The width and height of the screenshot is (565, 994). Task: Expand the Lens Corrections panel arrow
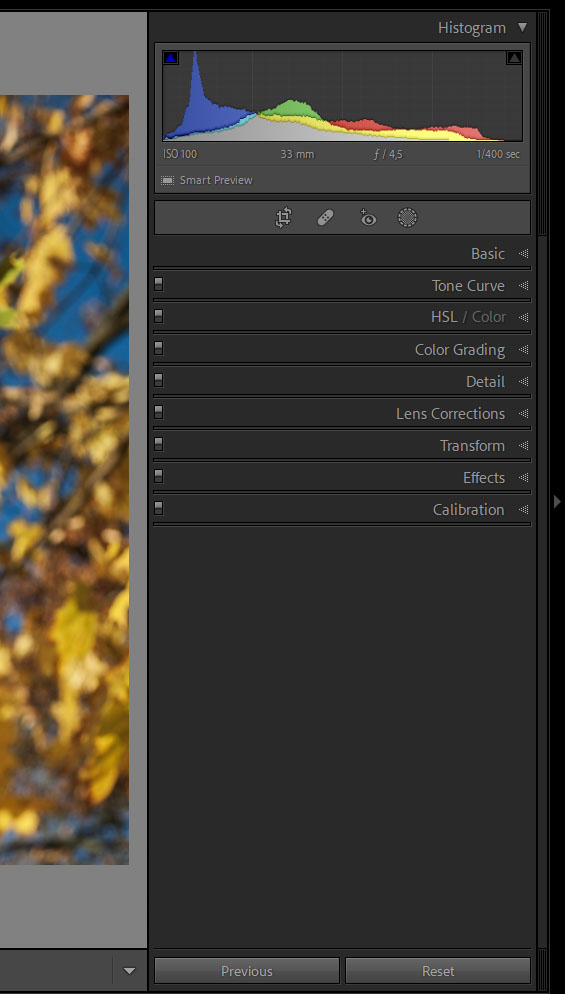click(x=523, y=413)
